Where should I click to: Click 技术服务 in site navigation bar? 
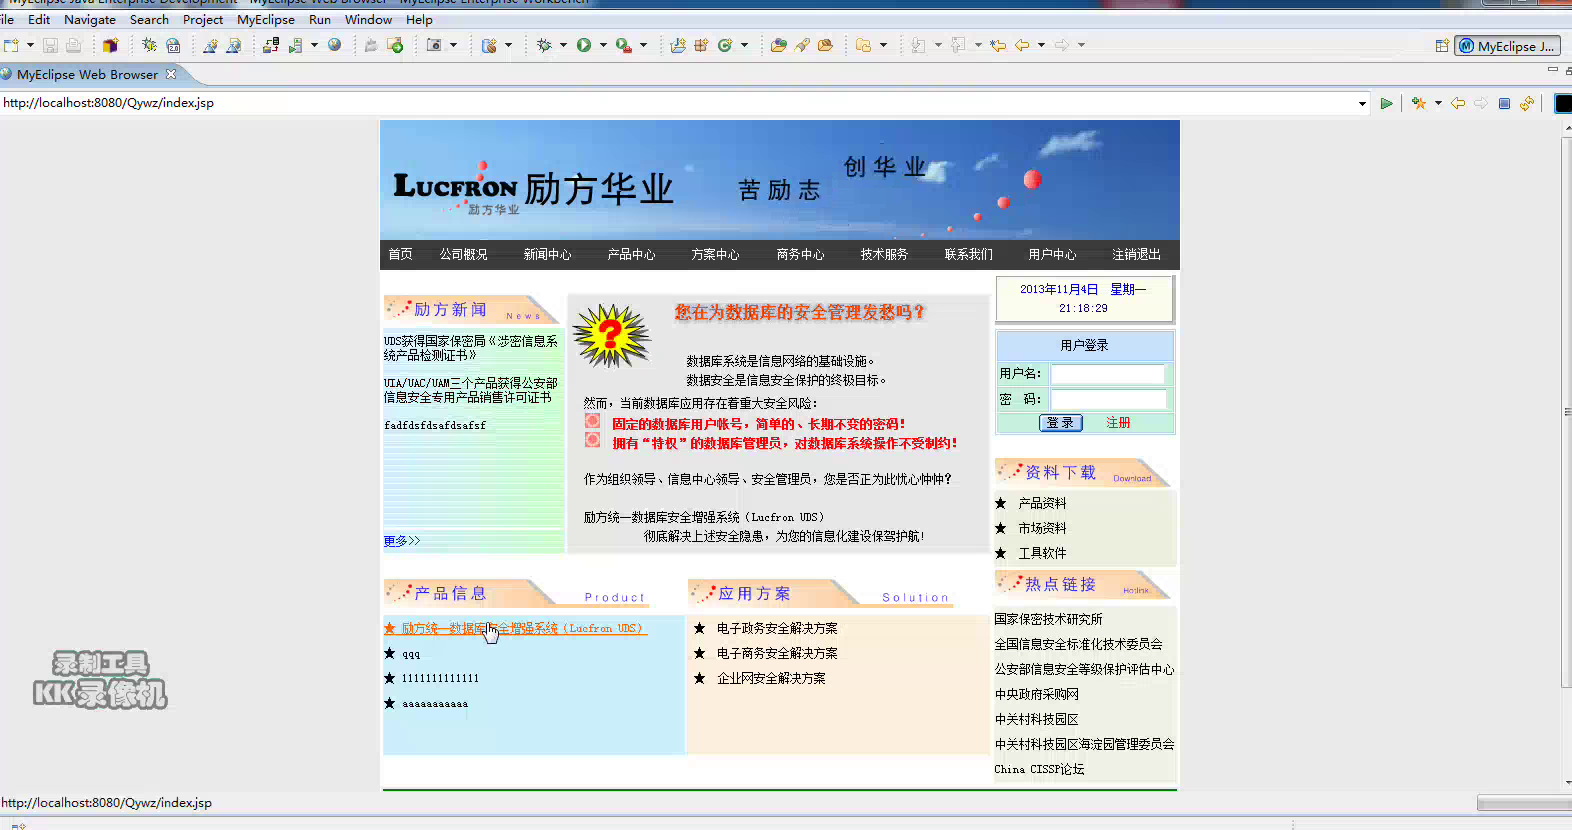884,255
